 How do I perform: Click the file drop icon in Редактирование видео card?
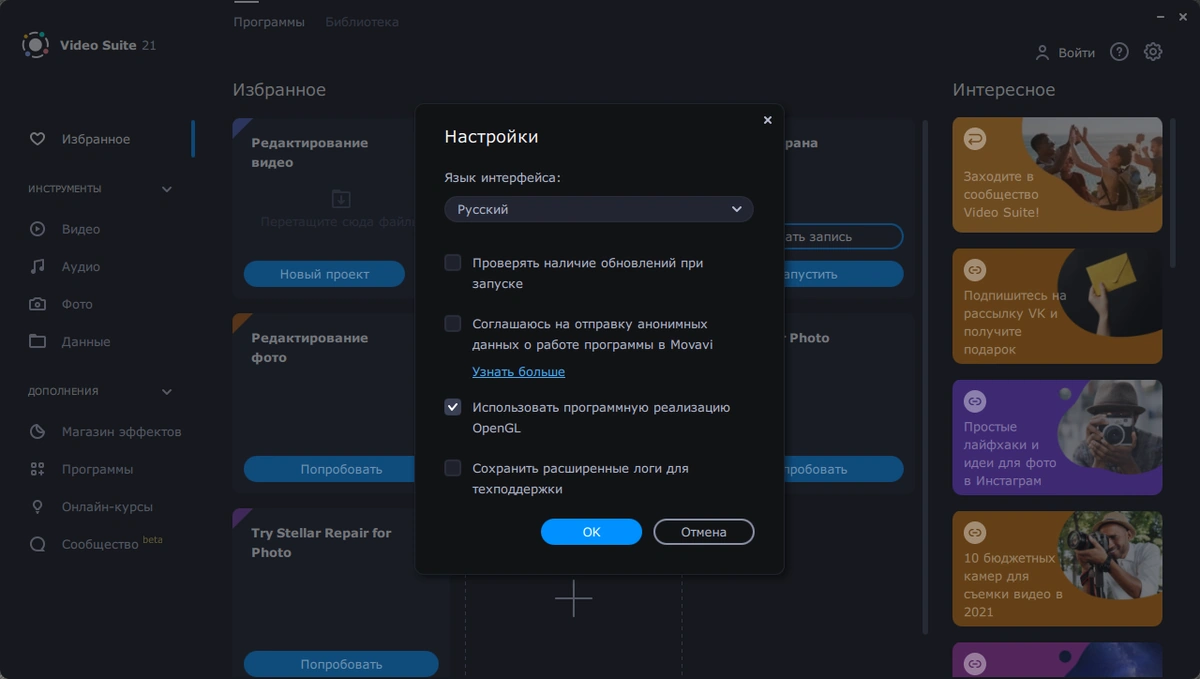pos(341,198)
